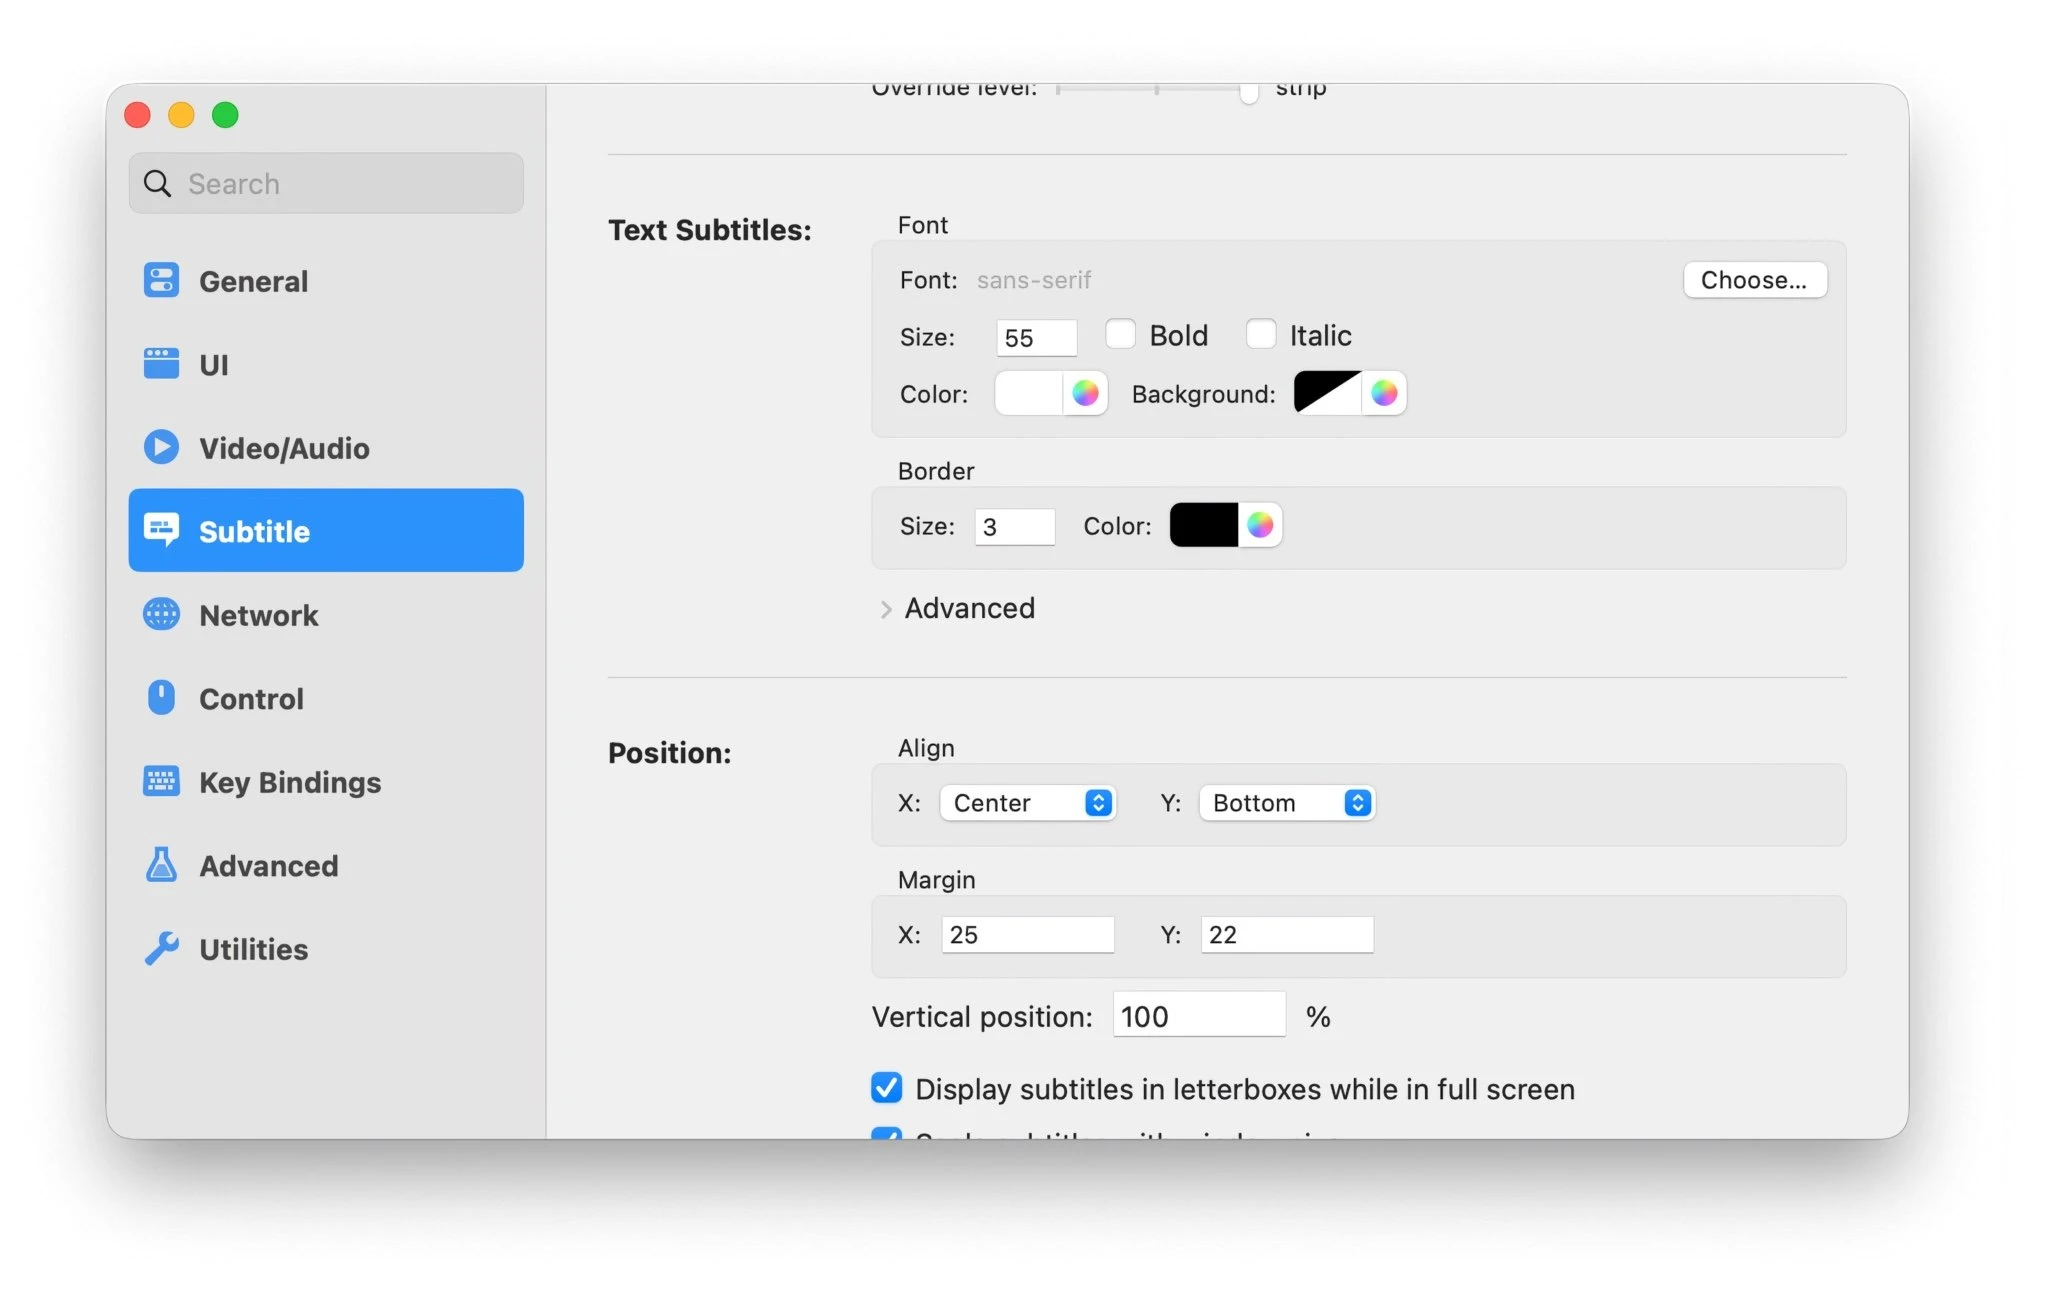The image size is (2048, 1301).
Task: Click the Video/Audio play icon
Action: [161, 447]
